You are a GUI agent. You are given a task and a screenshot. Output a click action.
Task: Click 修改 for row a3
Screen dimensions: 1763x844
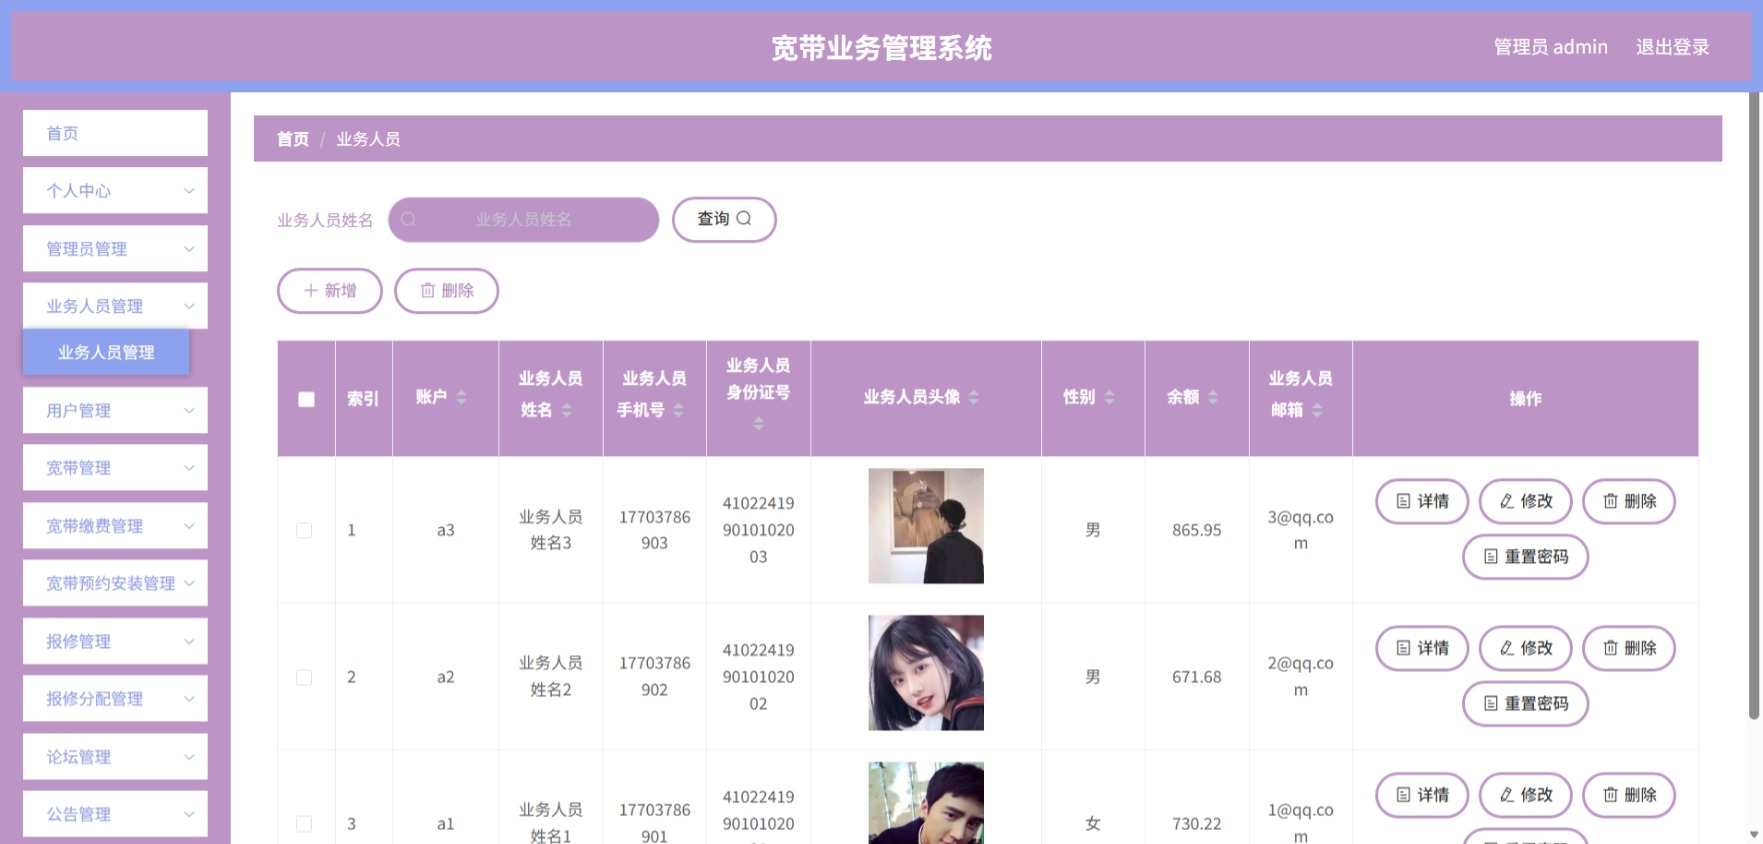point(1525,501)
